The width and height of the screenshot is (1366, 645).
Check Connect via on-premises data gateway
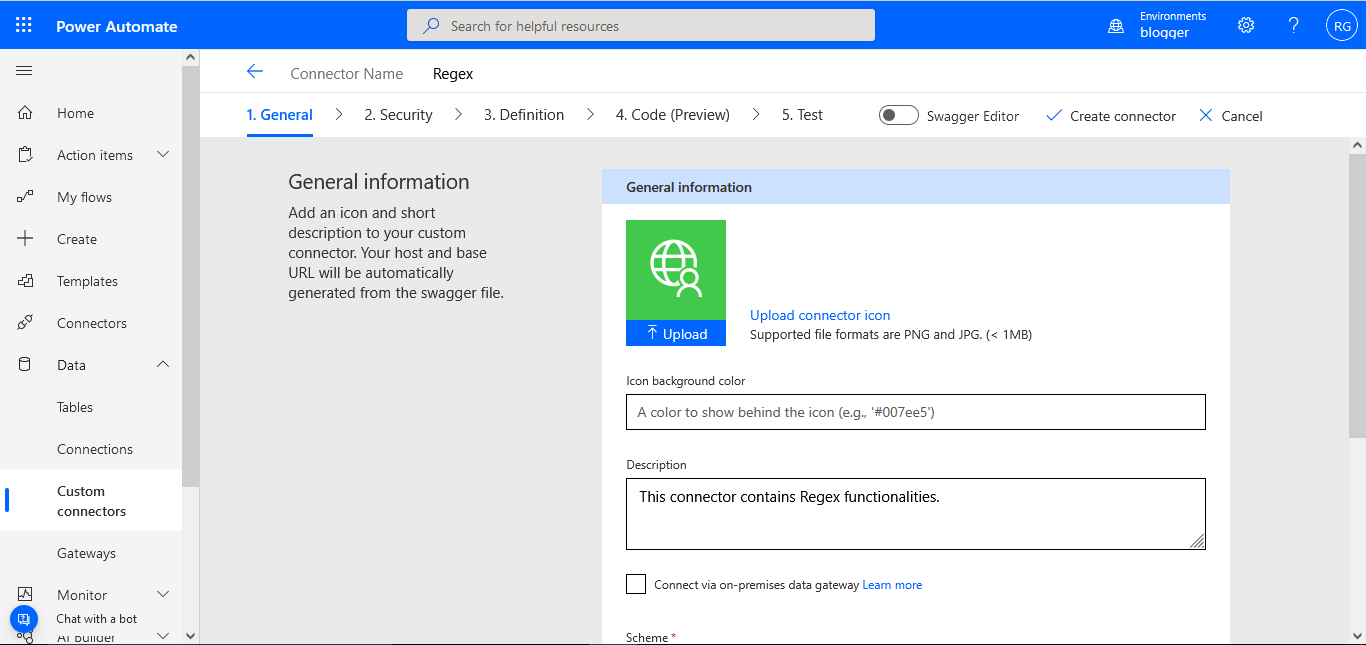636,584
